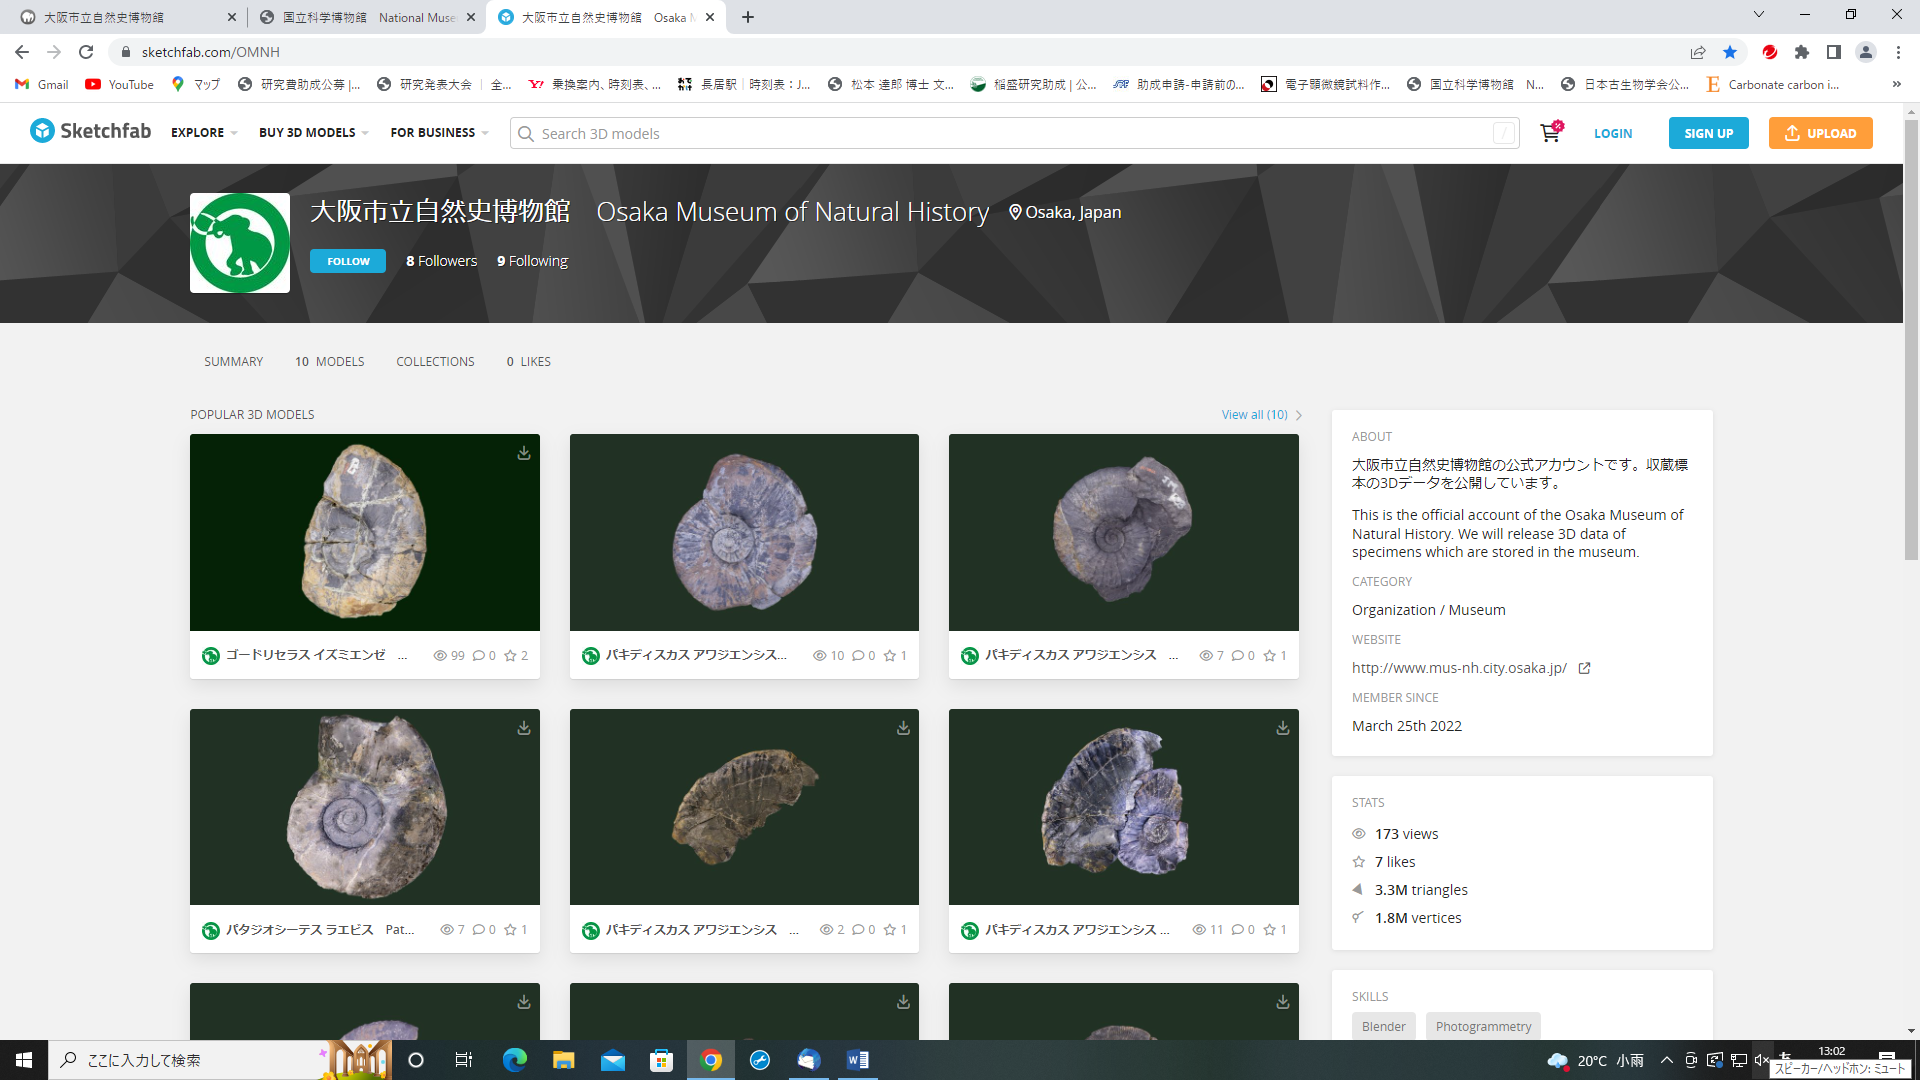The width and height of the screenshot is (1920, 1080).
Task: Open パタジオシーテス ラエビス fossil thumbnail
Action: coord(365,807)
